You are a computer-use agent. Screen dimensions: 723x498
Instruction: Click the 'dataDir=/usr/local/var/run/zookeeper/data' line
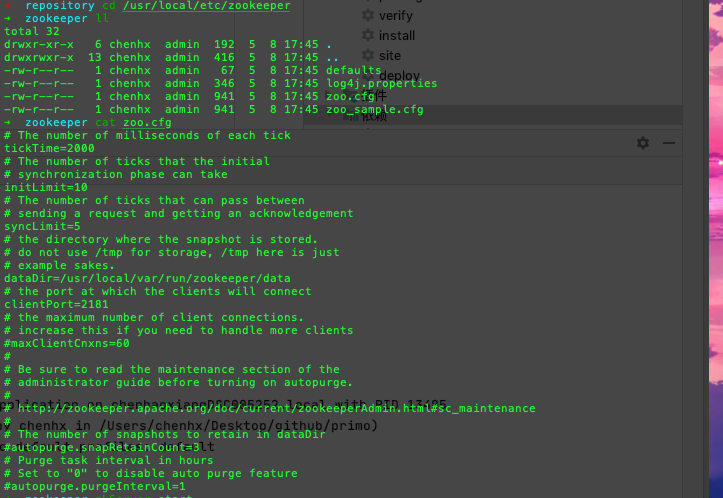[147, 279]
